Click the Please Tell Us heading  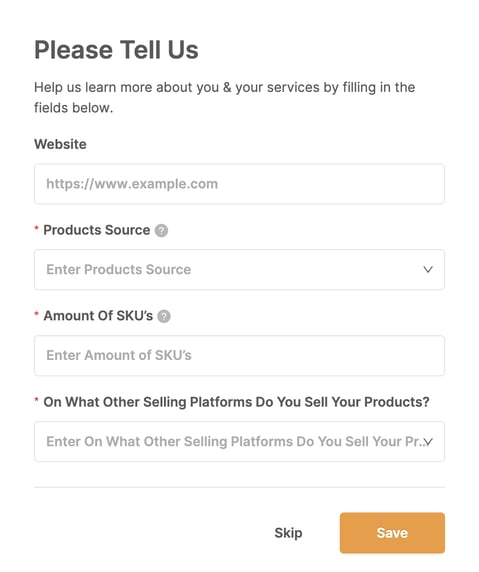pos(116,50)
